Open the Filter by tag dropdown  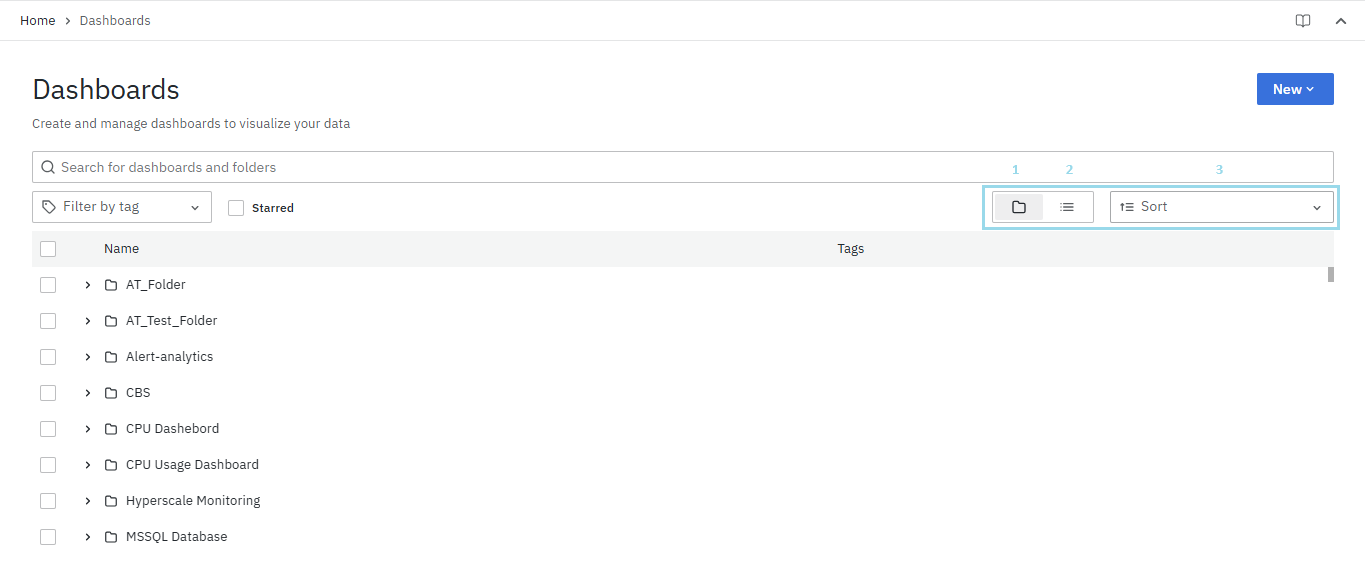(x=122, y=207)
